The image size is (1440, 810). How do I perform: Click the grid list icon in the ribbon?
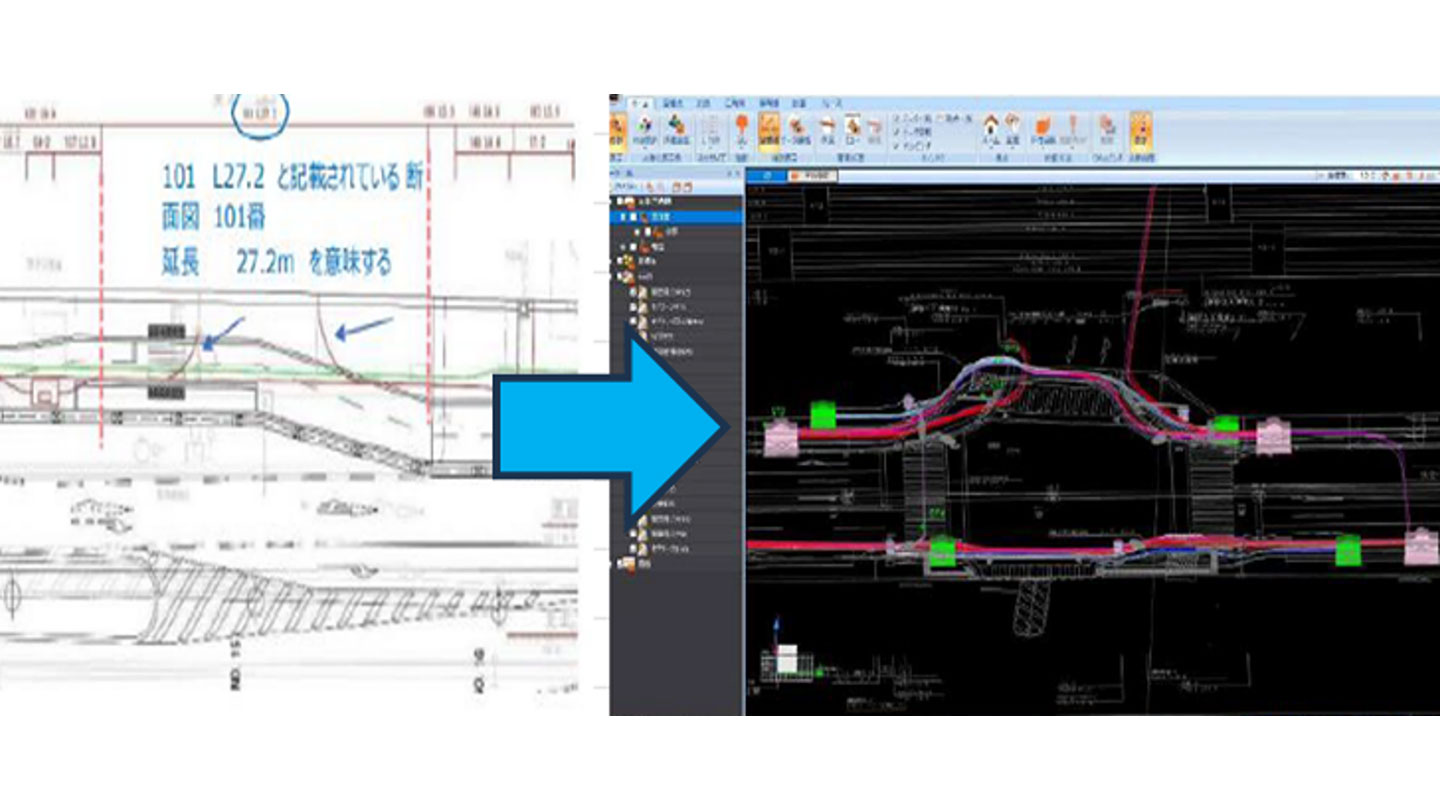tap(711, 126)
